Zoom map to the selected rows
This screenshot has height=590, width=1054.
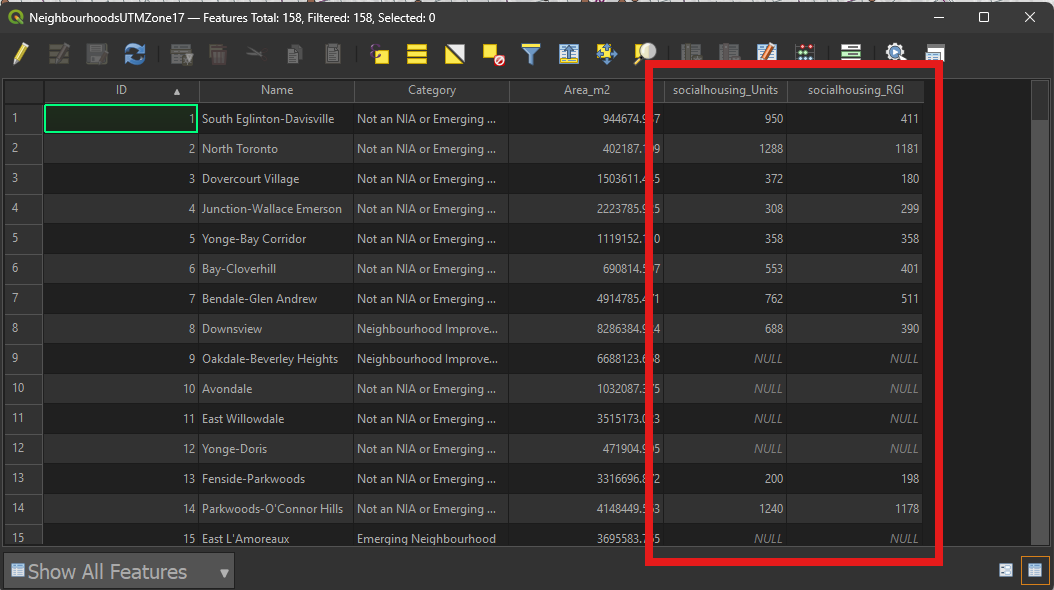tap(645, 54)
